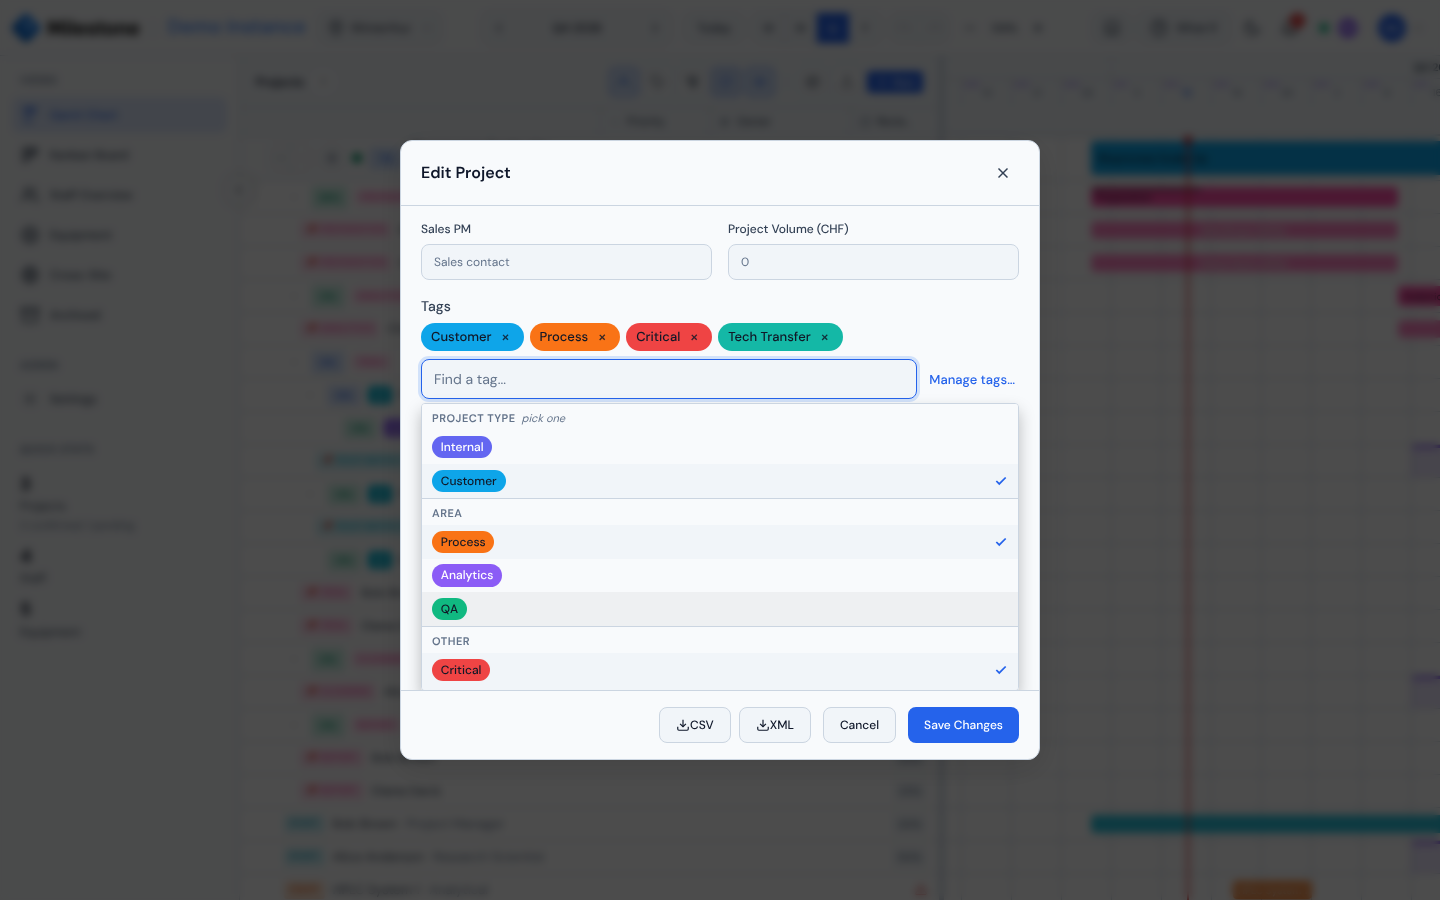Select the Internal project type option
This screenshot has height=900, width=1440.
click(x=720, y=447)
